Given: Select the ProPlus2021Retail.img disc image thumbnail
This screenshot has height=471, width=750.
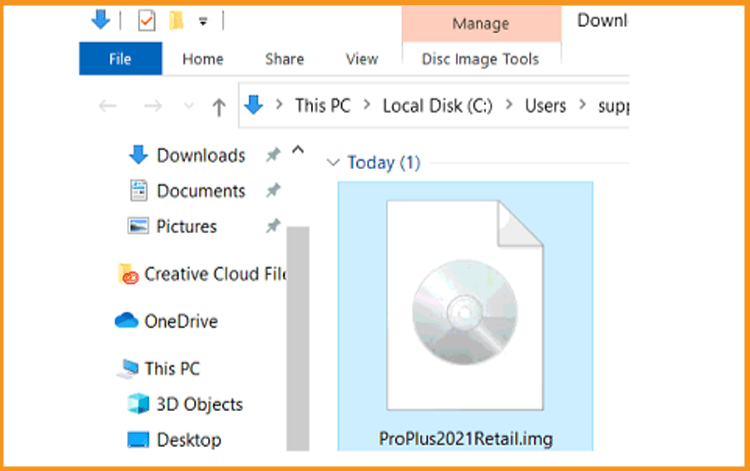Looking at the screenshot, I should (465, 306).
